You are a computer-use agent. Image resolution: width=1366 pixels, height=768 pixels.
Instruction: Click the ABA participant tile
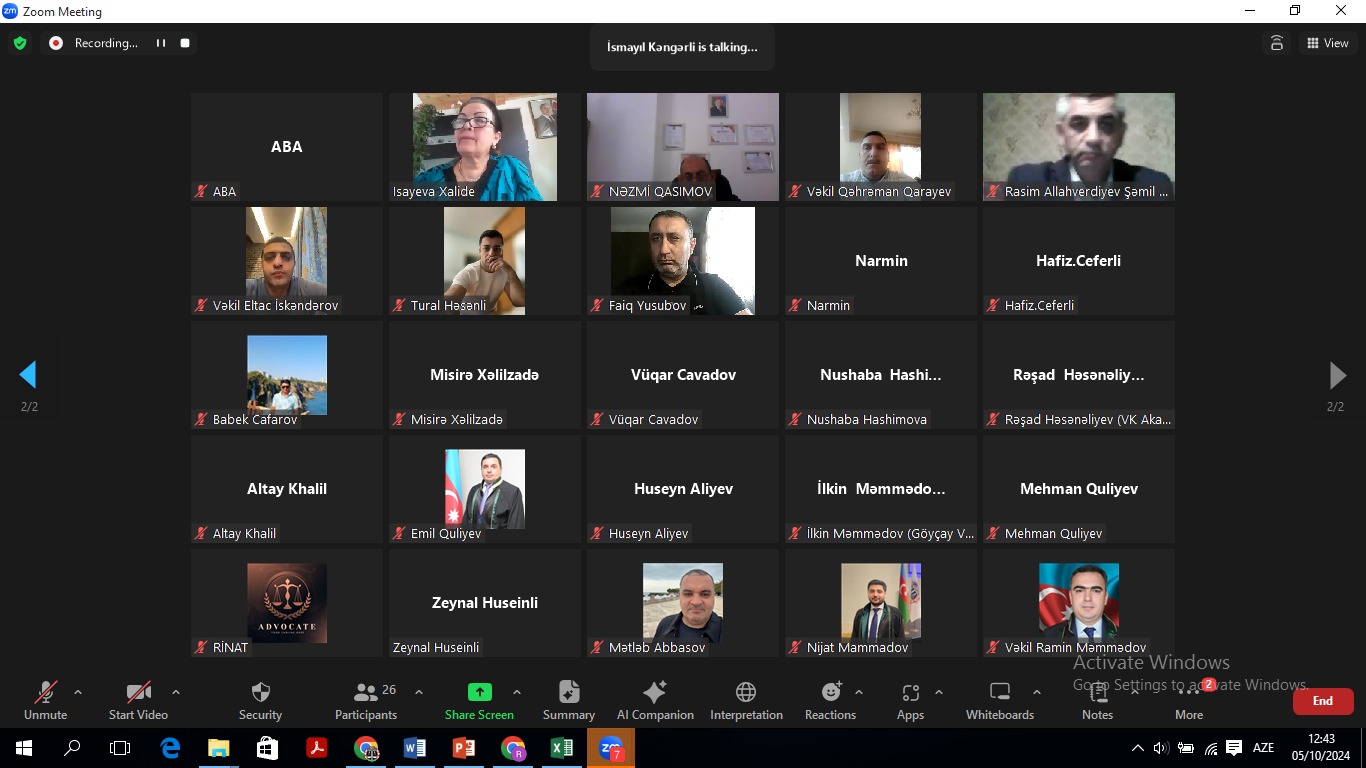tap(287, 147)
